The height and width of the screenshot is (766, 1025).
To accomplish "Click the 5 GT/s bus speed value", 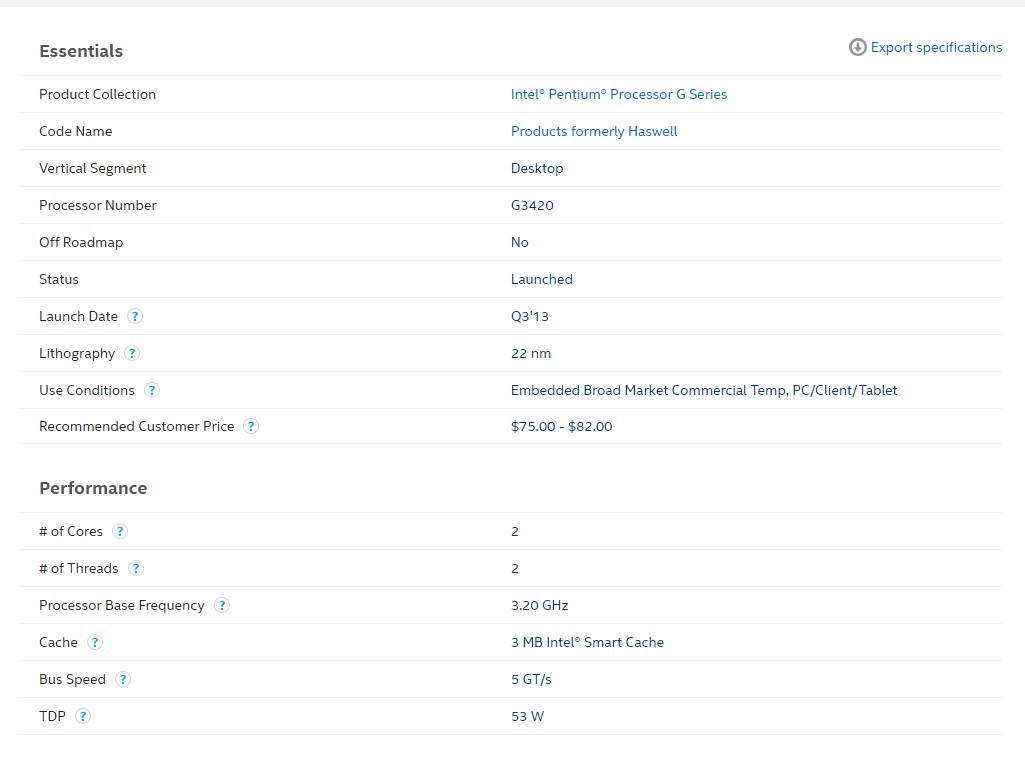I will [531, 679].
